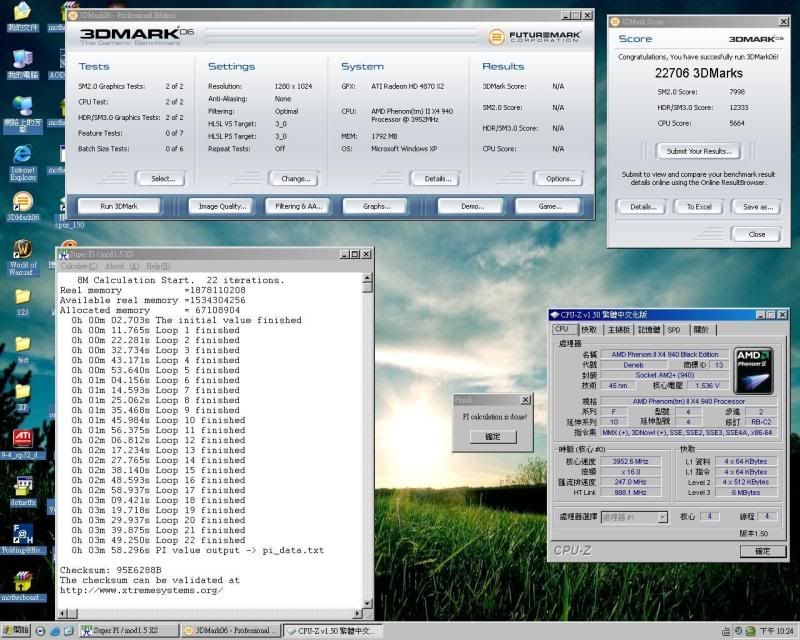Image resolution: width=800 pixels, height=640 pixels.
Task: Open Image Quality... in 3DMark06
Action: (x=221, y=206)
